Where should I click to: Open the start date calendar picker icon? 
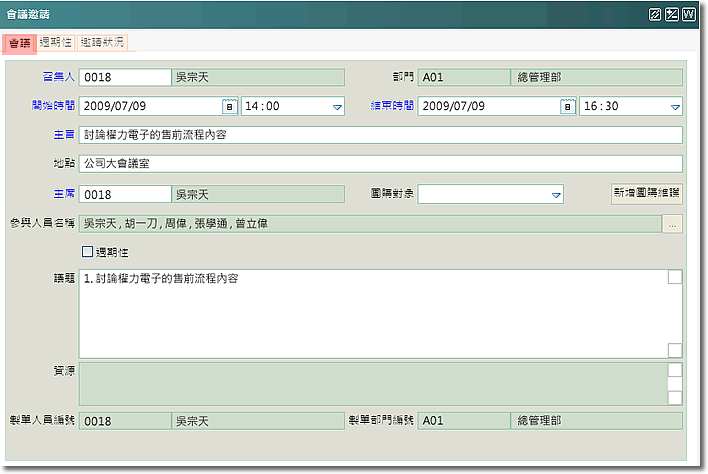point(228,106)
